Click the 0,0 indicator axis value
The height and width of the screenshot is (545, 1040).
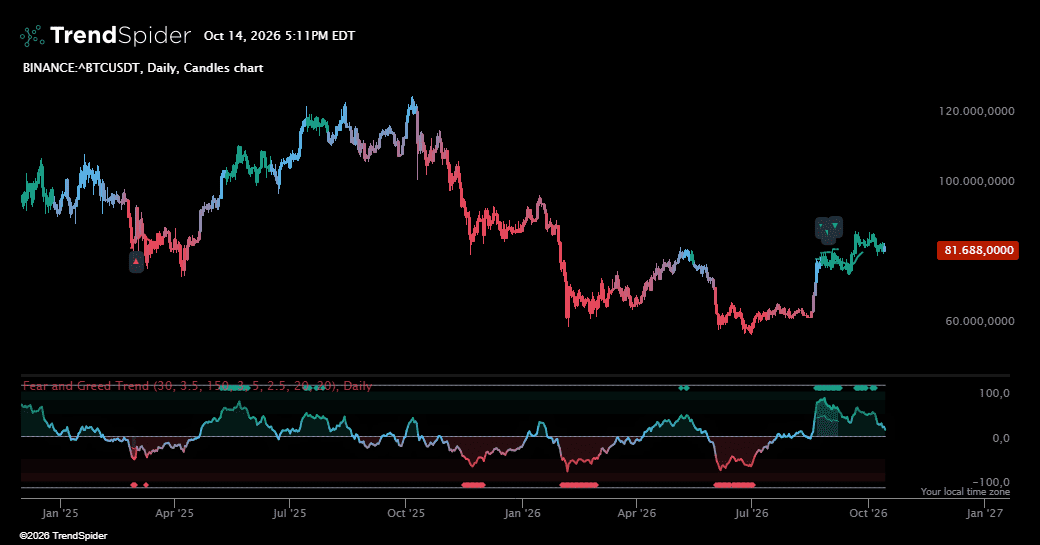coord(1001,438)
